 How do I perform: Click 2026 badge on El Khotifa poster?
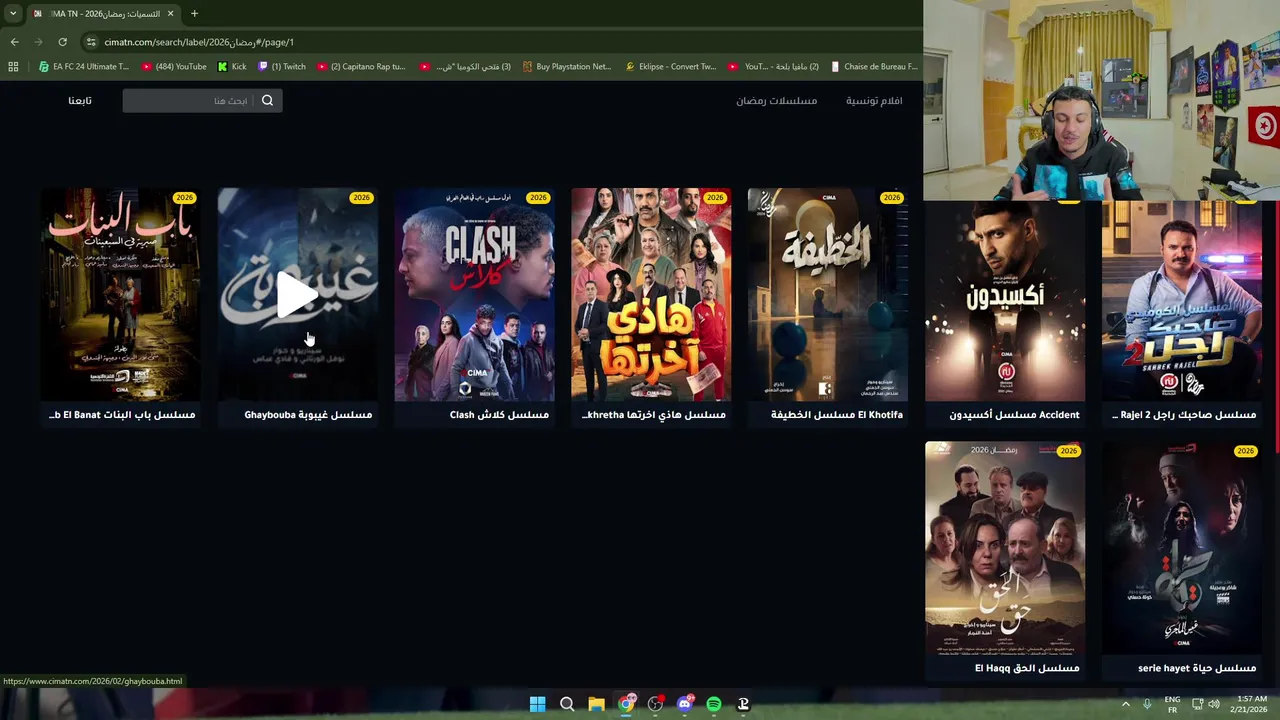pyautogui.click(x=891, y=197)
